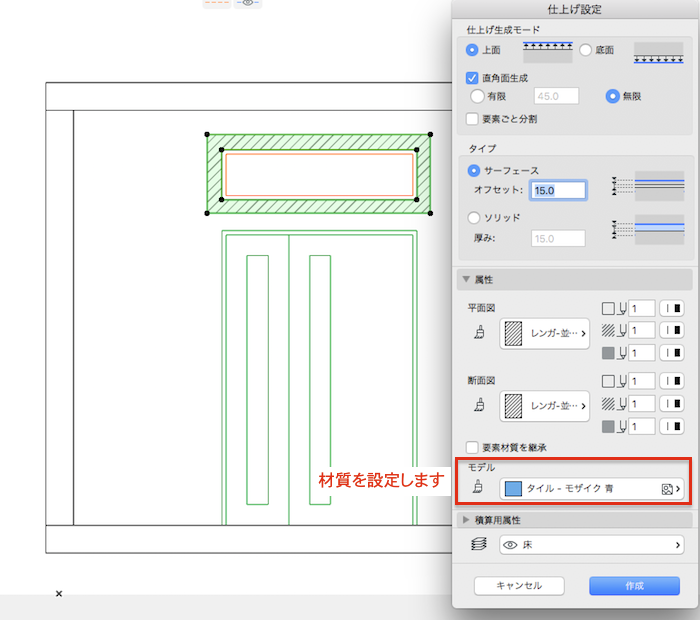Image resolution: width=700 pixels, height=620 pixels.
Task: Open the 平面図 レンガ fill pattern dropdown
Action: [x=544, y=333]
